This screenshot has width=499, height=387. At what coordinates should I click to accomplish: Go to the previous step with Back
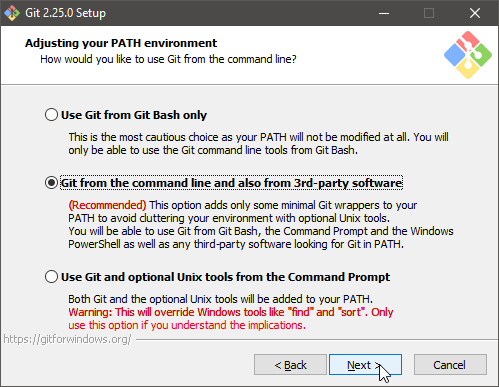pyautogui.click(x=290, y=365)
